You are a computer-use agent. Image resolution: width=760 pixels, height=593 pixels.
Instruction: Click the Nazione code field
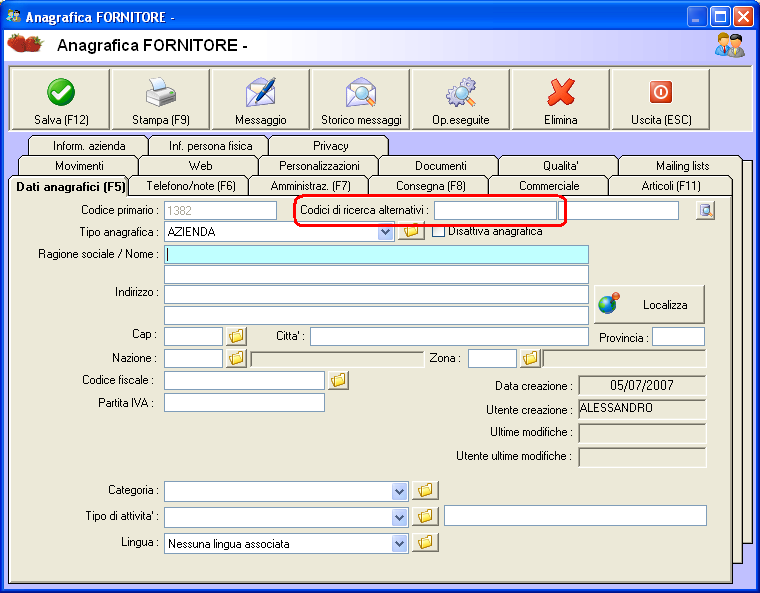[x=193, y=358]
